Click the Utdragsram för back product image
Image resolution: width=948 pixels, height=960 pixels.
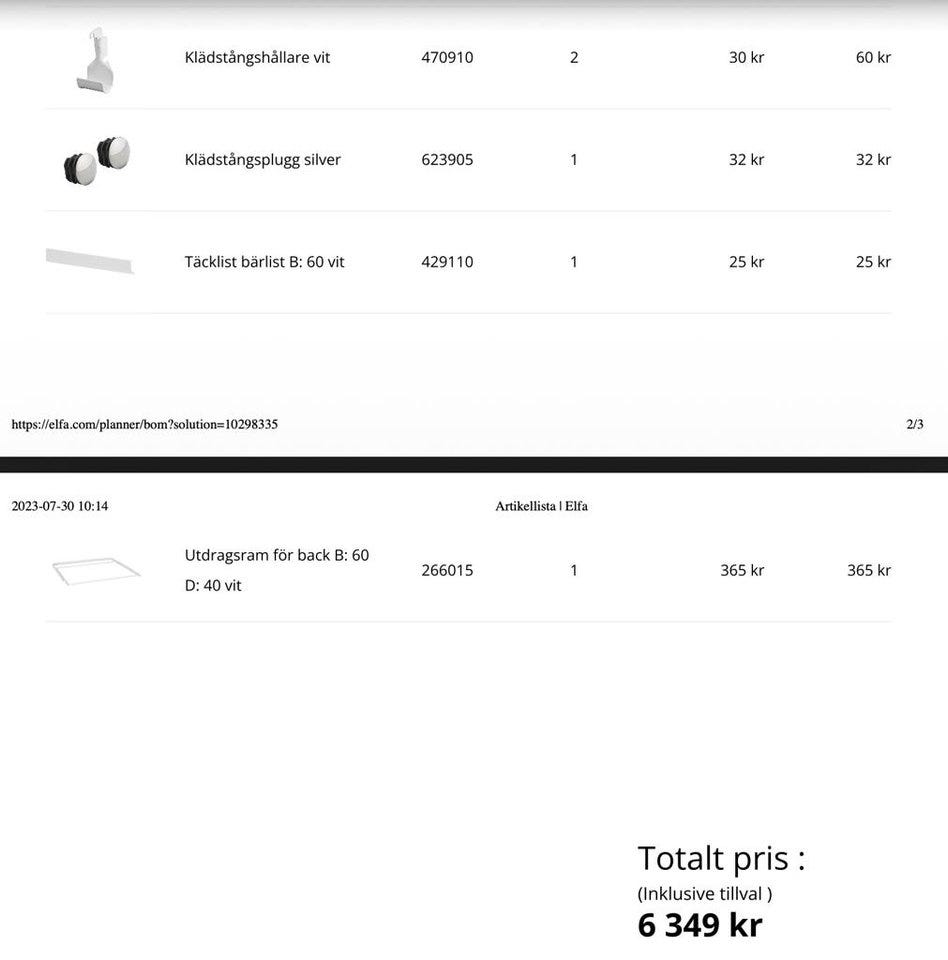tap(96, 570)
